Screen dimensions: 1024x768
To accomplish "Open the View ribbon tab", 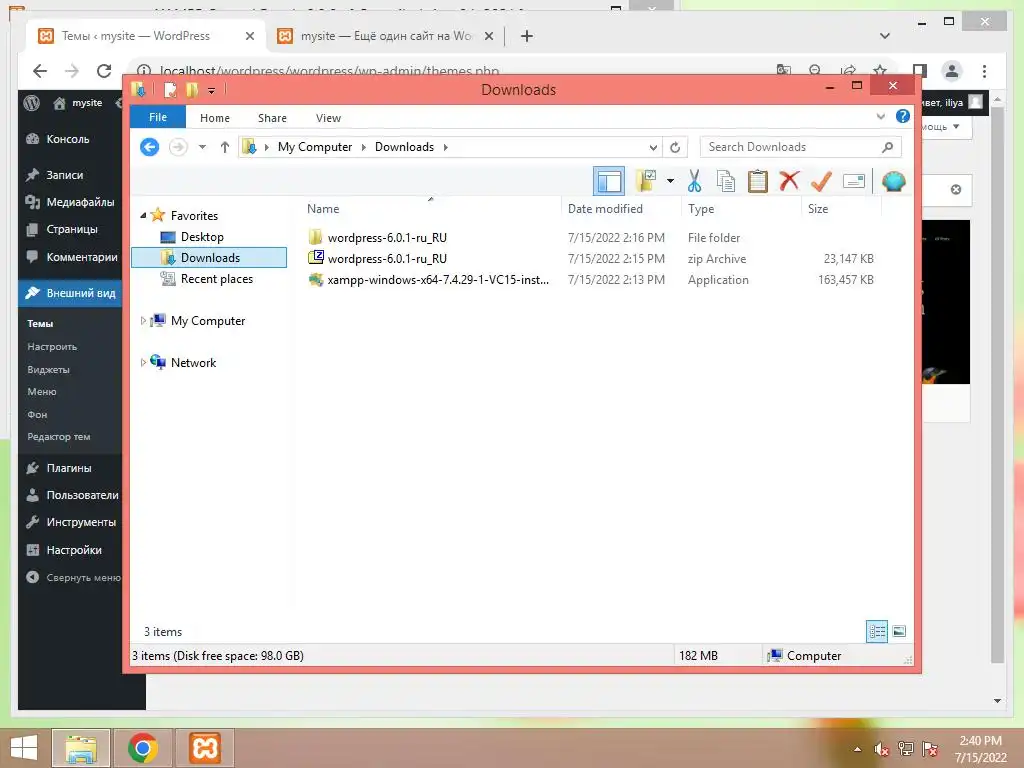I will coord(328,118).
